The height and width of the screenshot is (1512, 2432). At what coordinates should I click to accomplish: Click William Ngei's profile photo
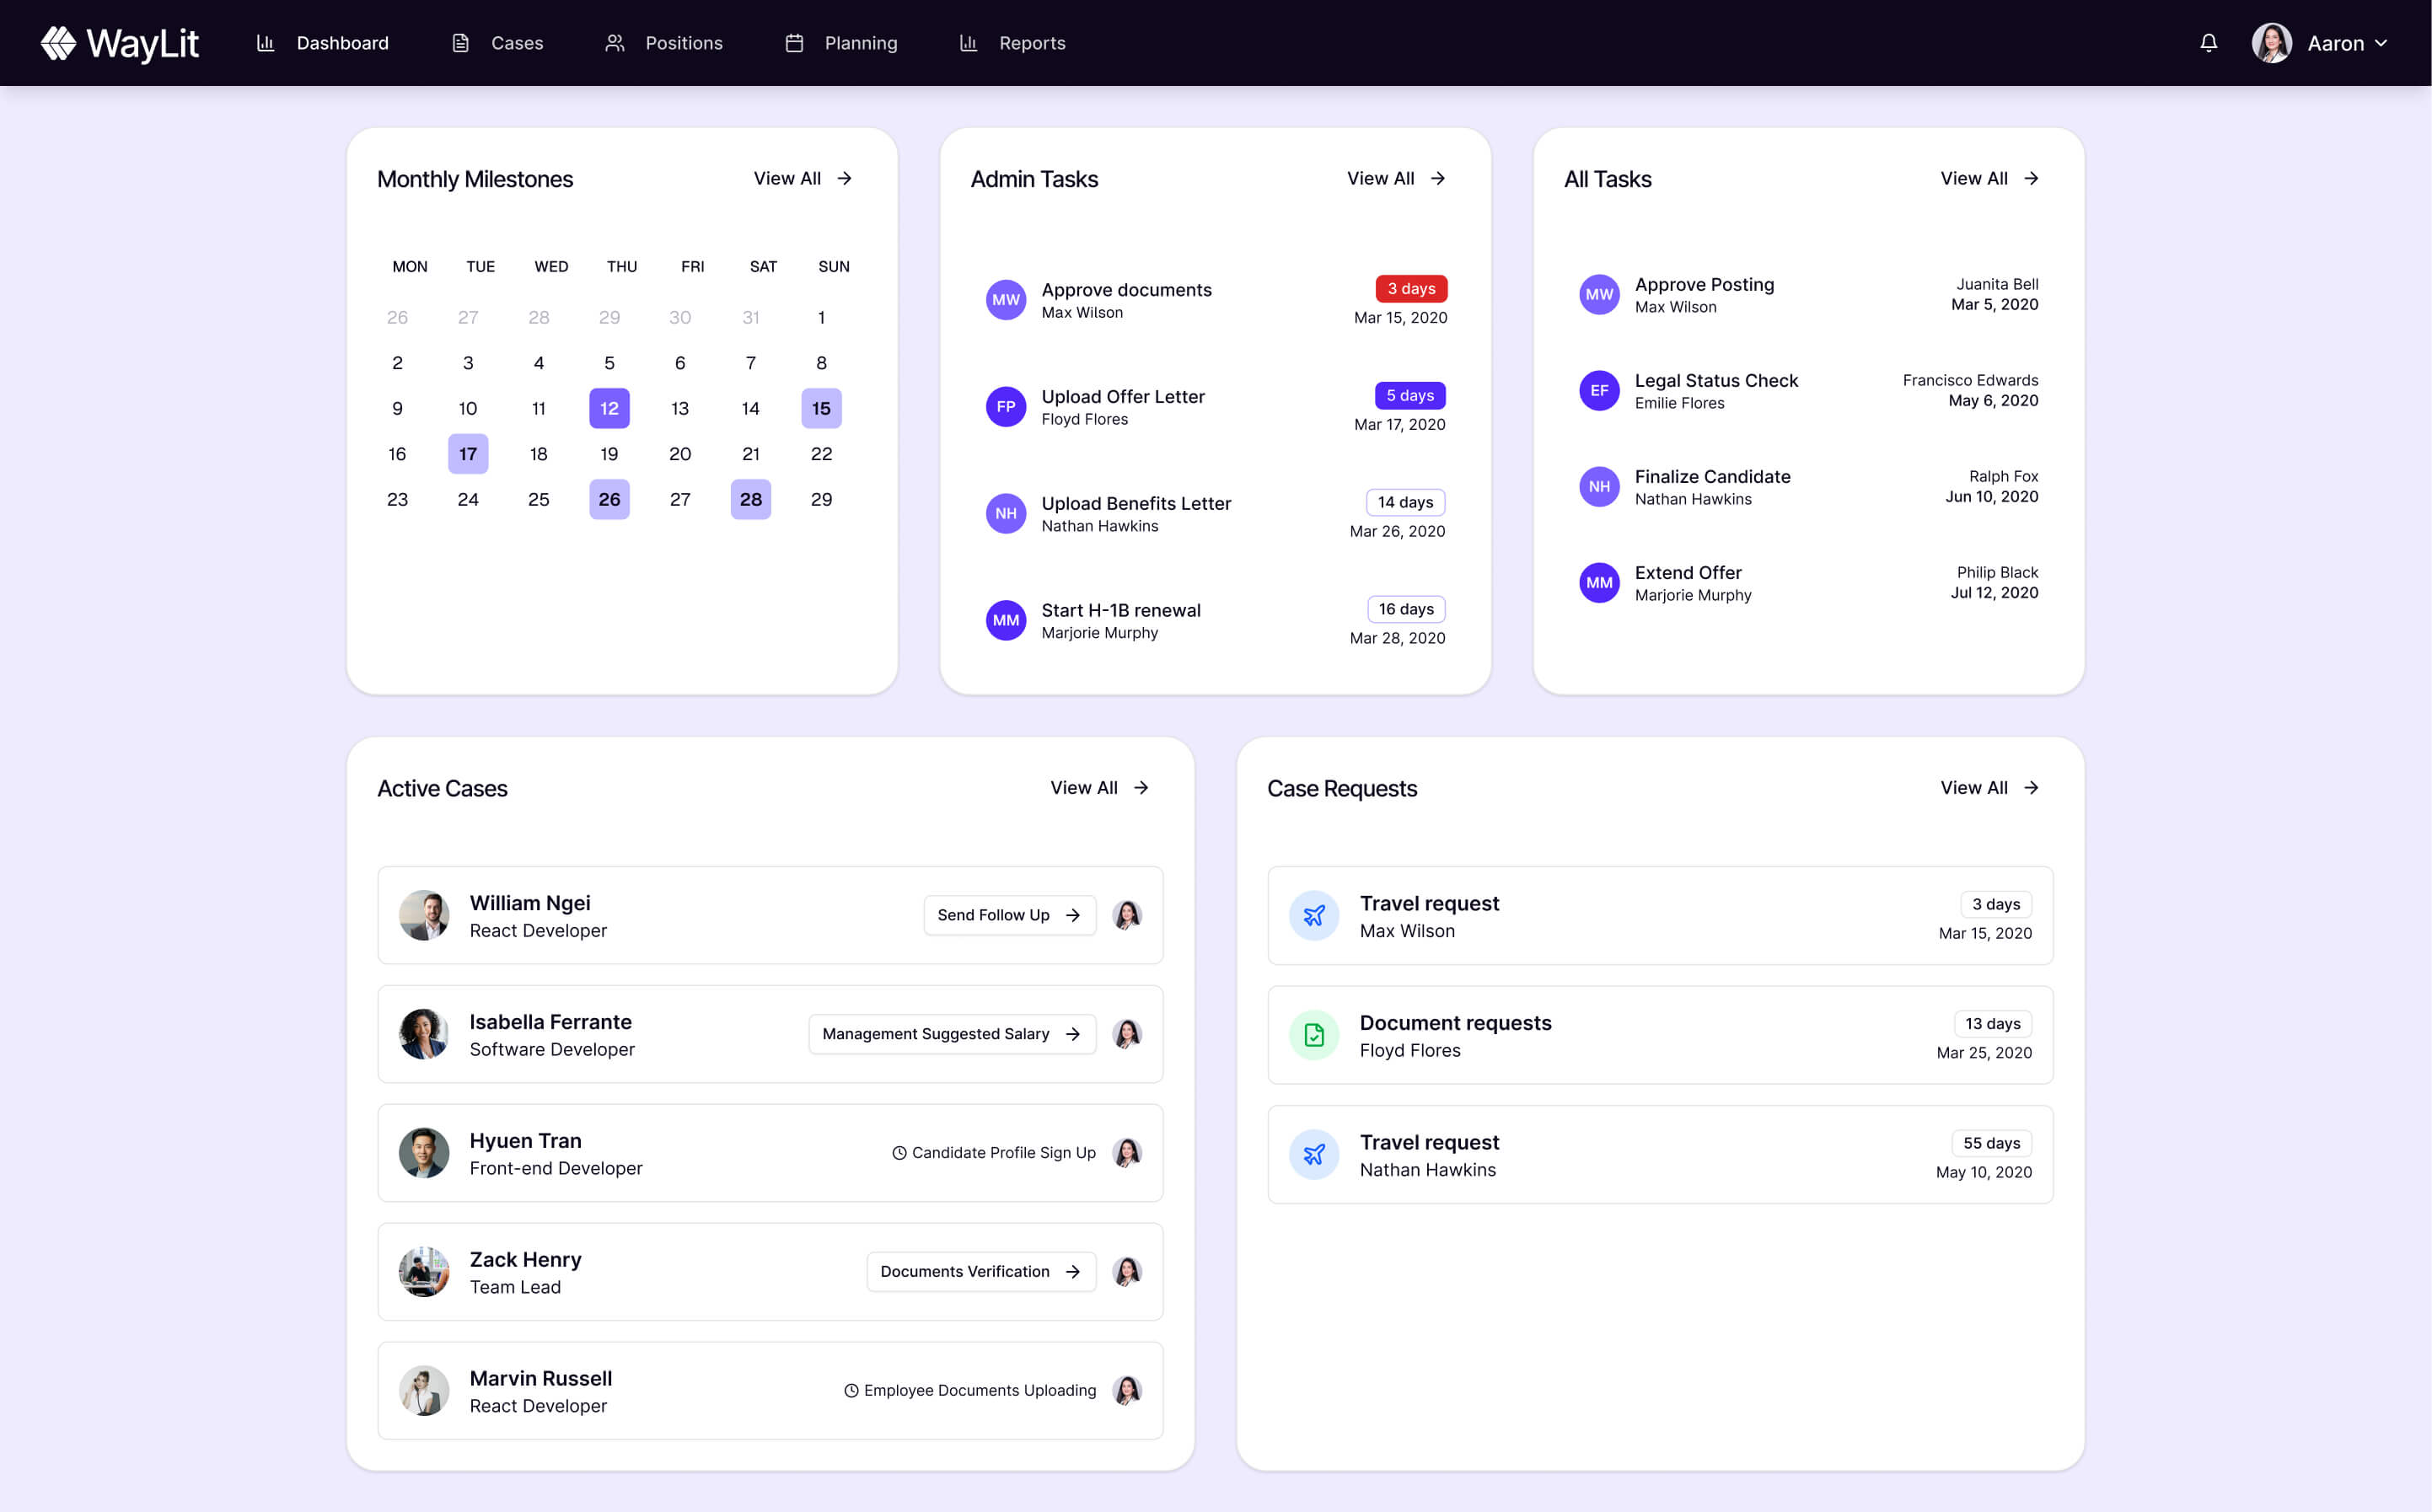tap(424, 915)
